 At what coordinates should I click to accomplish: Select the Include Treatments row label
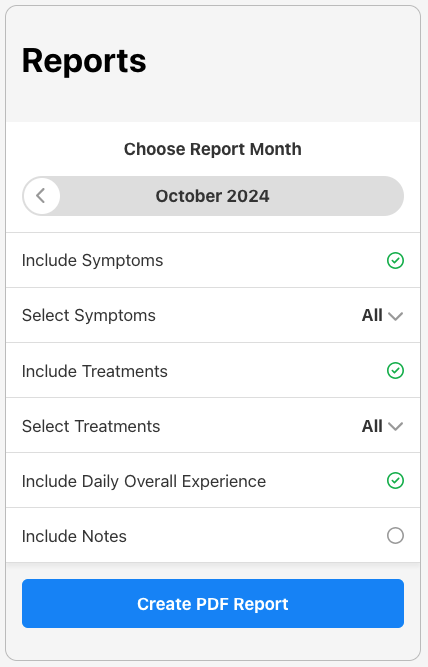pos(94,371)
